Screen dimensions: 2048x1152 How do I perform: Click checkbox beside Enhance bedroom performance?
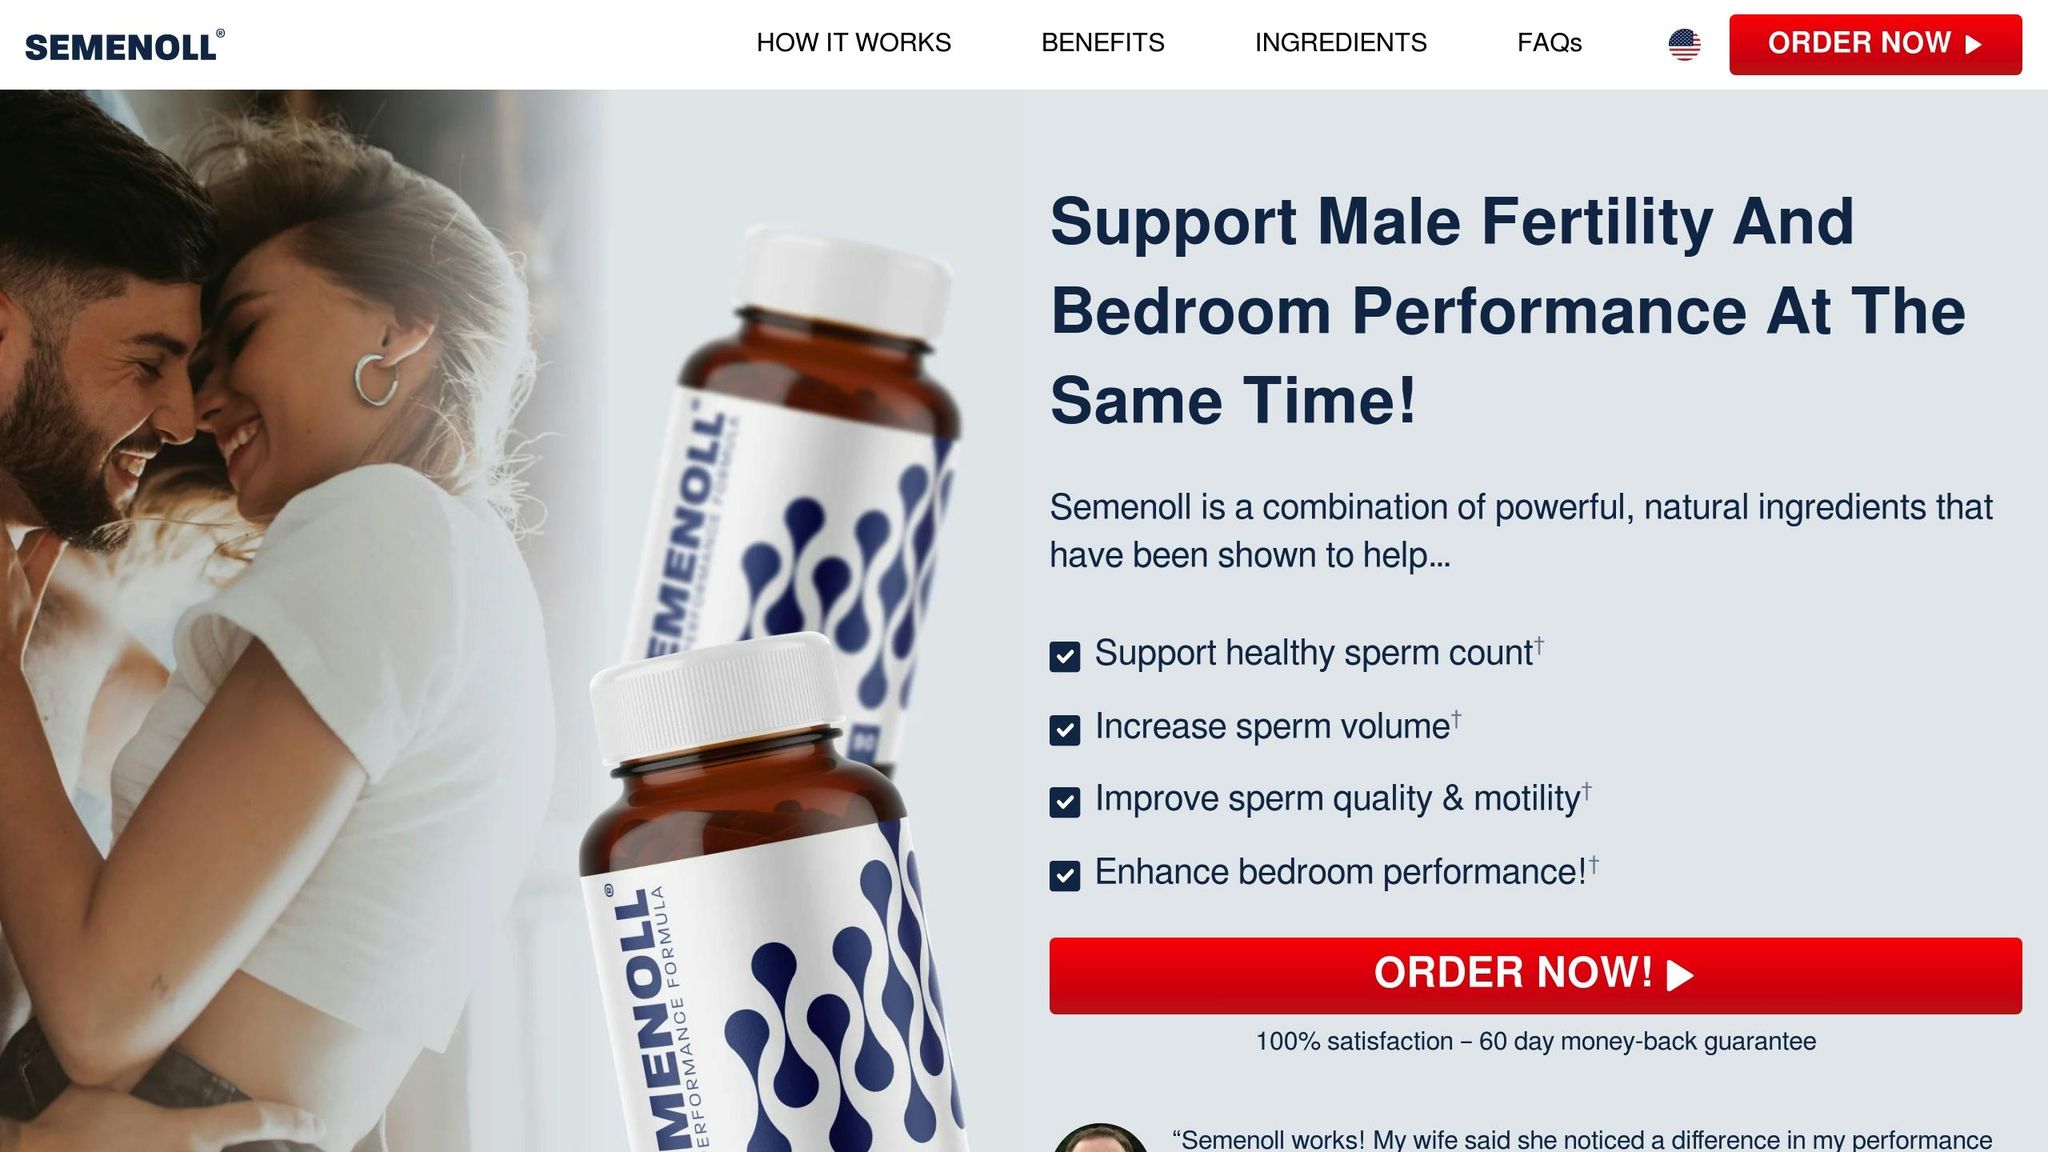[1065, 875]
